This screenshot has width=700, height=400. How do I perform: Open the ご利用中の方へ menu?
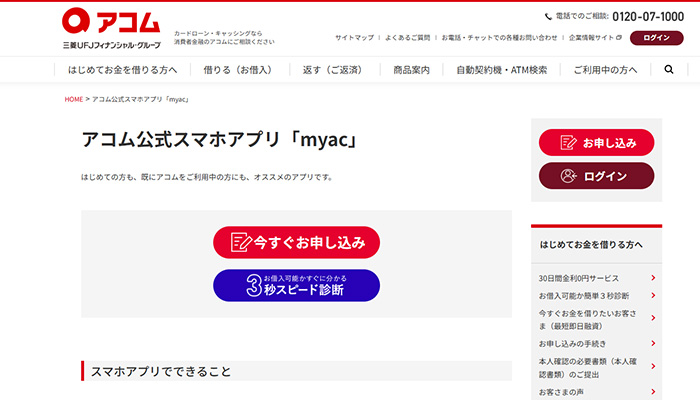(x=605, y=70)
